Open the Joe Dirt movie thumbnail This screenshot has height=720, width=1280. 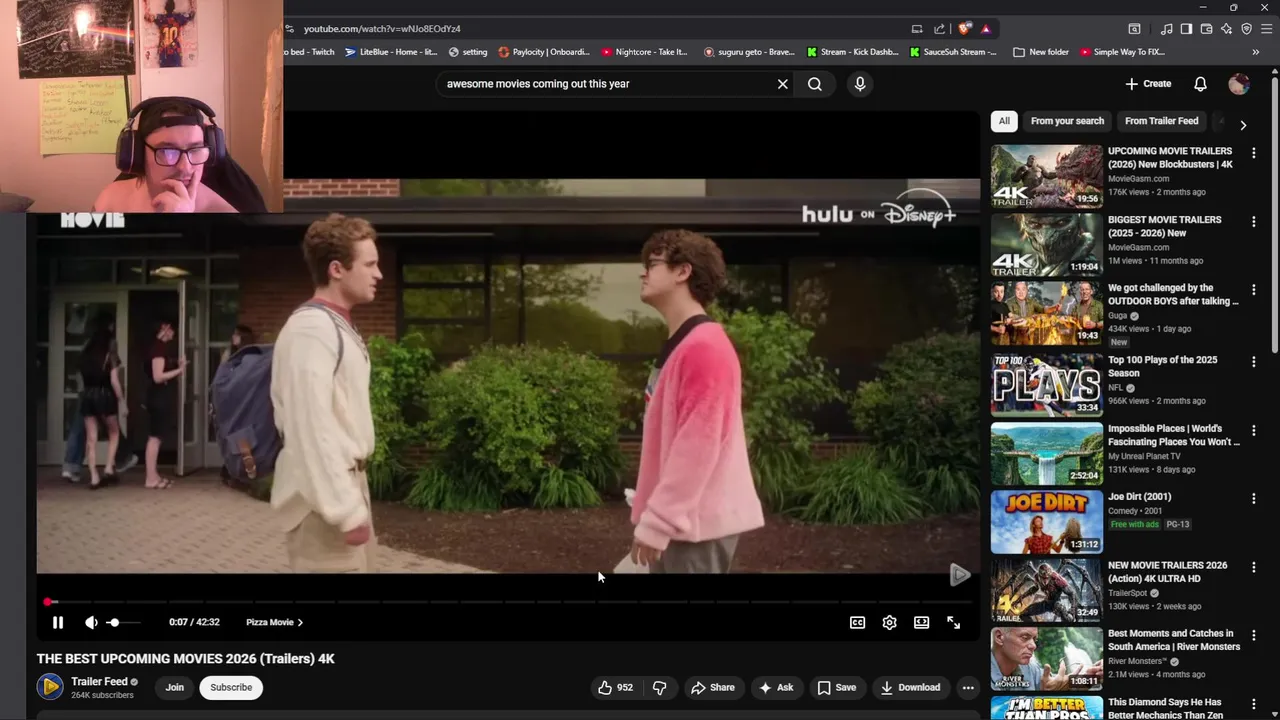(1046, 521)
